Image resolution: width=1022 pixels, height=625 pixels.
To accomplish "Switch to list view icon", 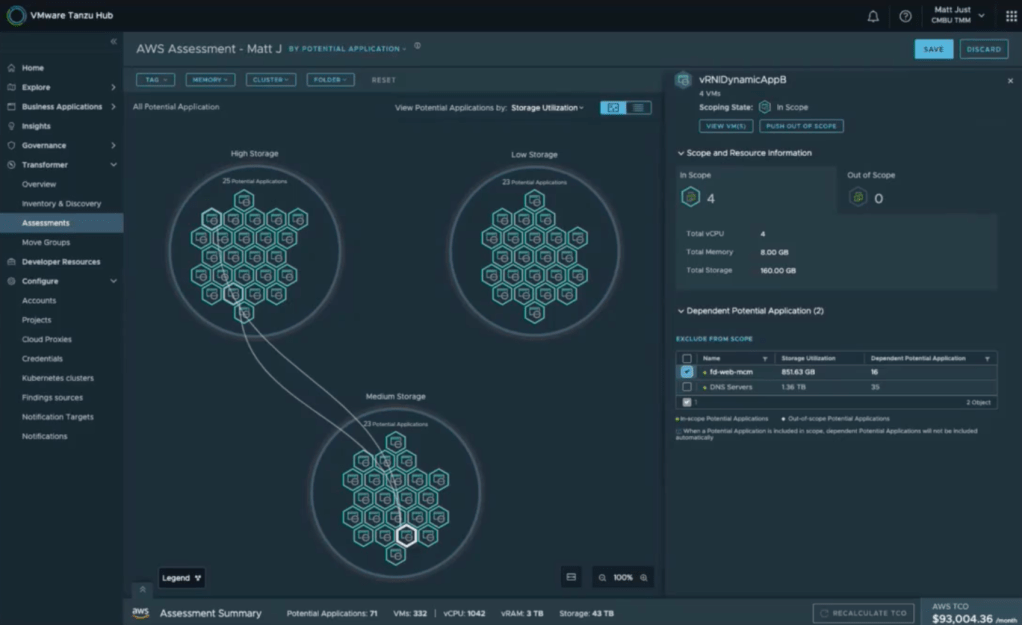I will [638, 107].
